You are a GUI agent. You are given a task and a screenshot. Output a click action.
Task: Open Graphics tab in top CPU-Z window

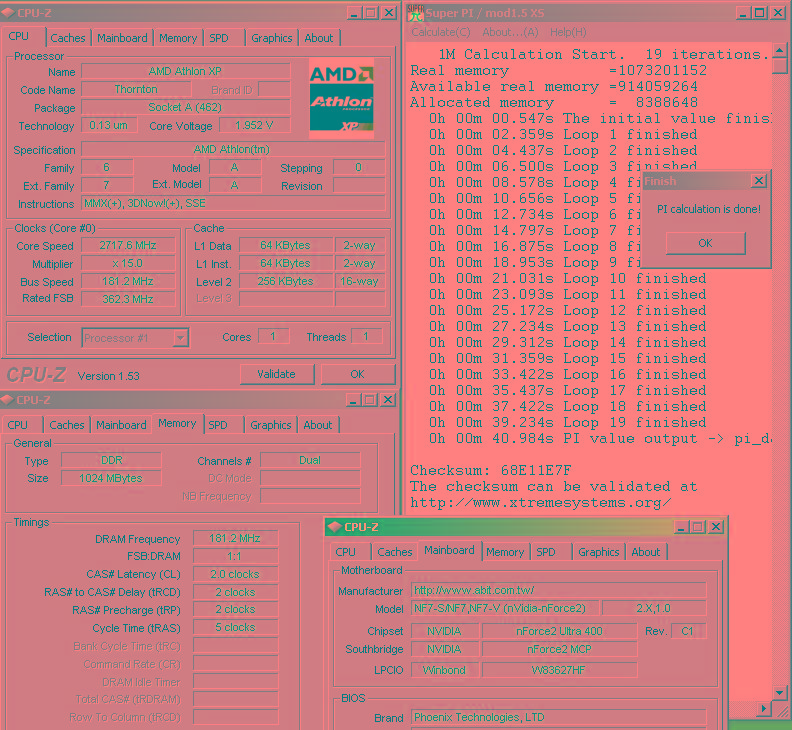tap(272, 38)
